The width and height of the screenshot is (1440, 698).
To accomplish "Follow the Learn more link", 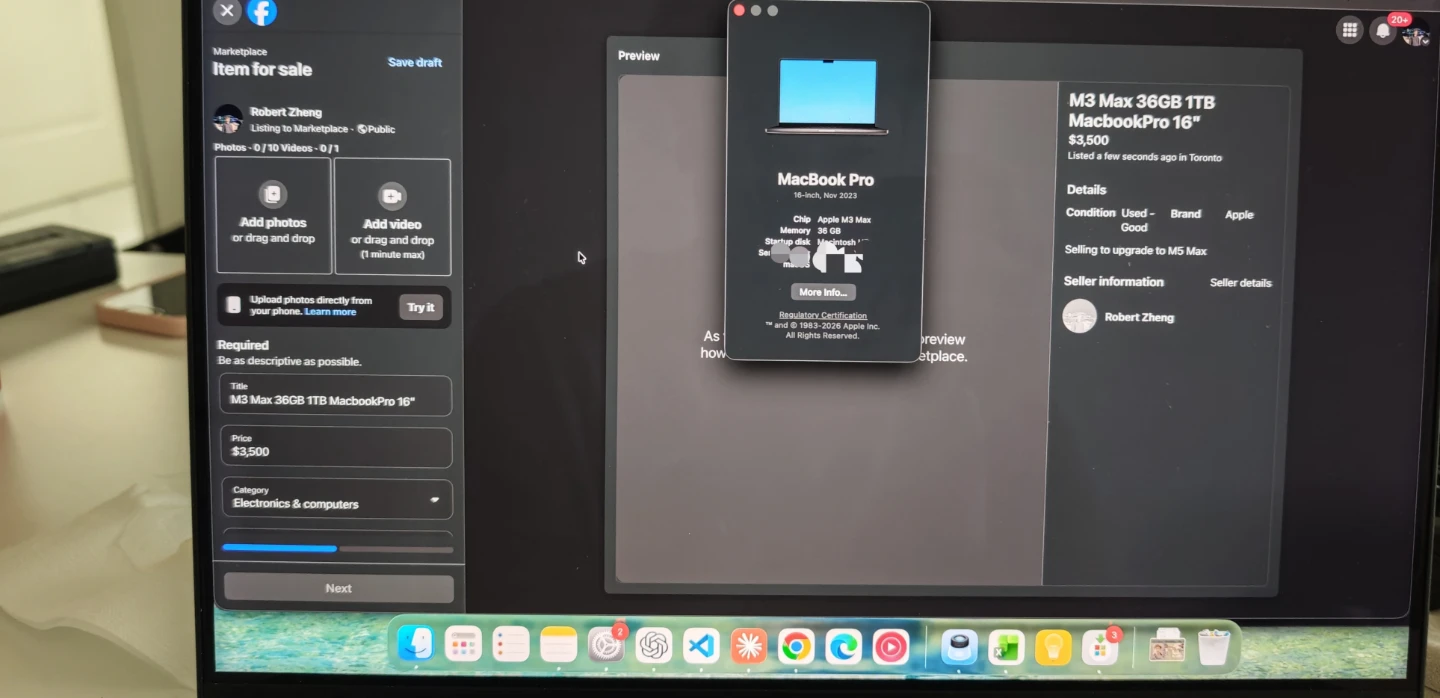I will pyautogui.click(x=331, y=312).
